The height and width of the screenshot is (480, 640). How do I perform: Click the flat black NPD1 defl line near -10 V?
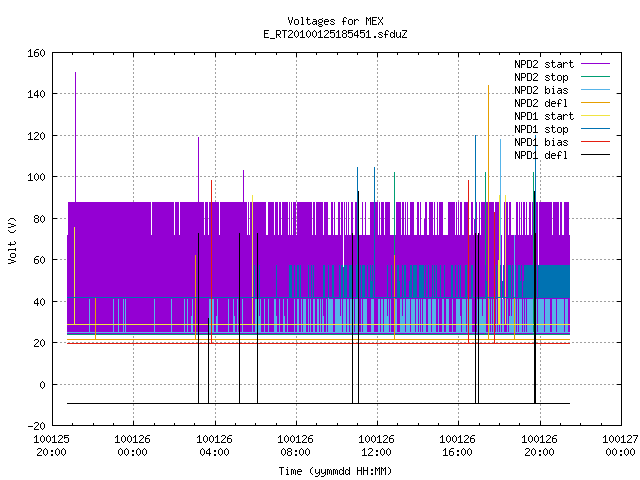[x=318, y=403]
